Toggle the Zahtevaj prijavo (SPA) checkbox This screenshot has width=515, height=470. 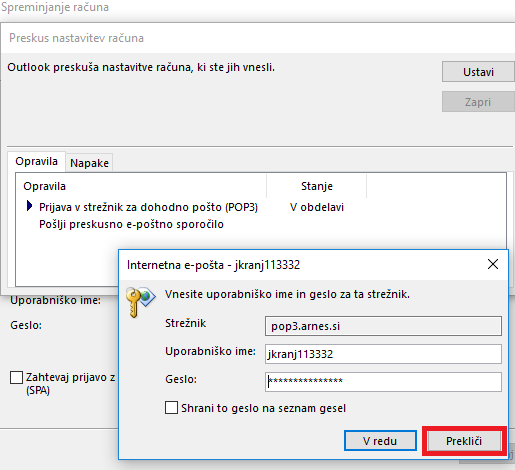(x=16, y=377)
